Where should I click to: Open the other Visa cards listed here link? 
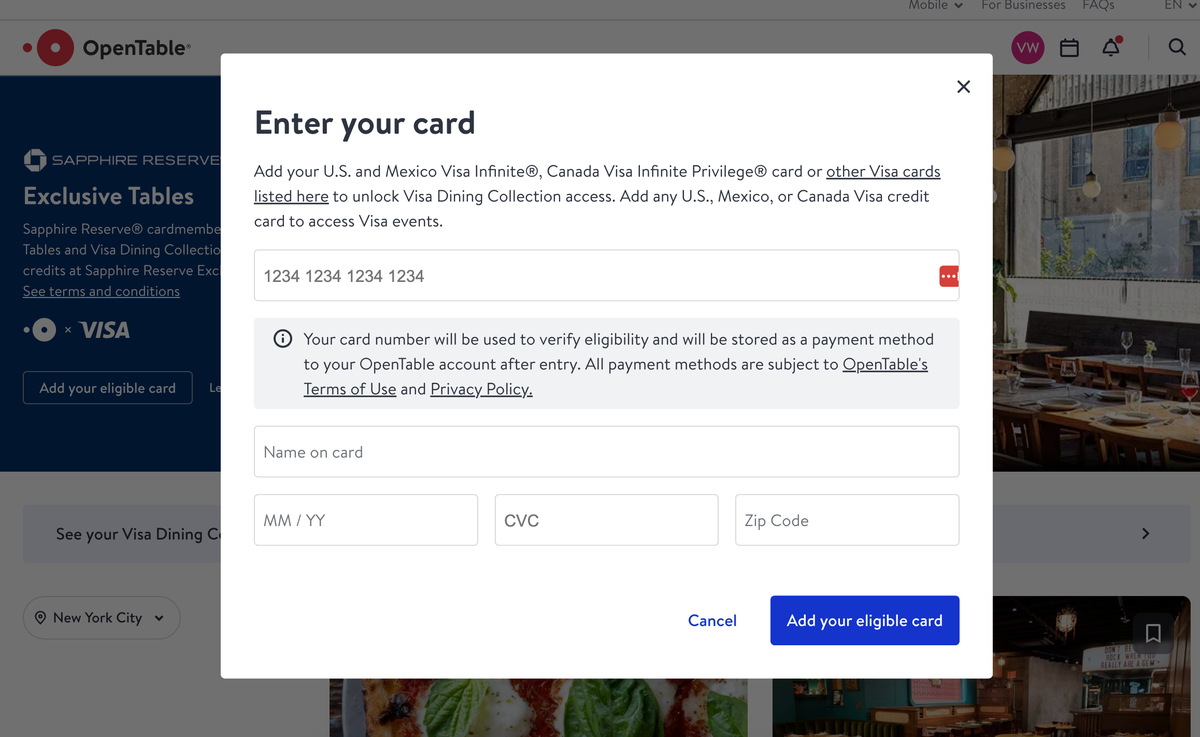(882, 172)
